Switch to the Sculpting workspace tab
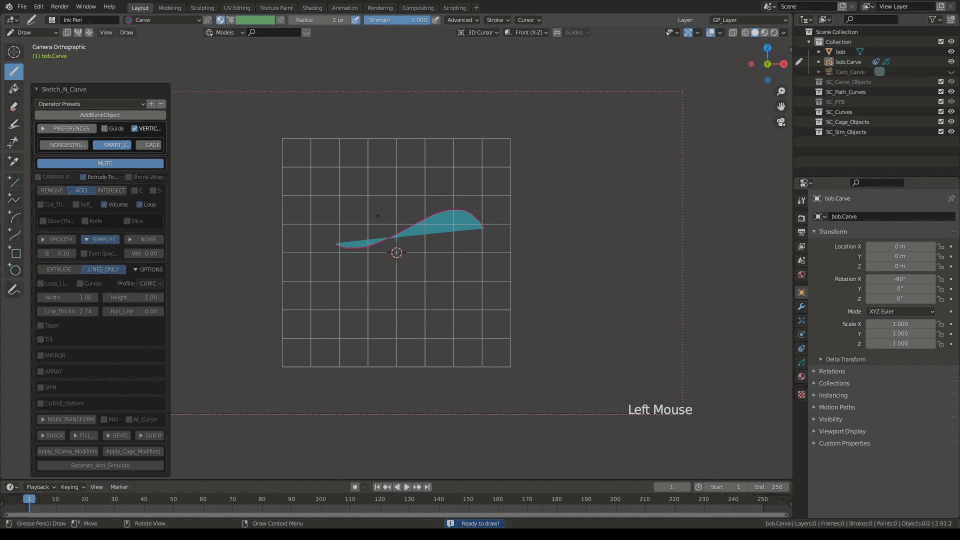This screenshot has width=960, height=540. point(202,7)
